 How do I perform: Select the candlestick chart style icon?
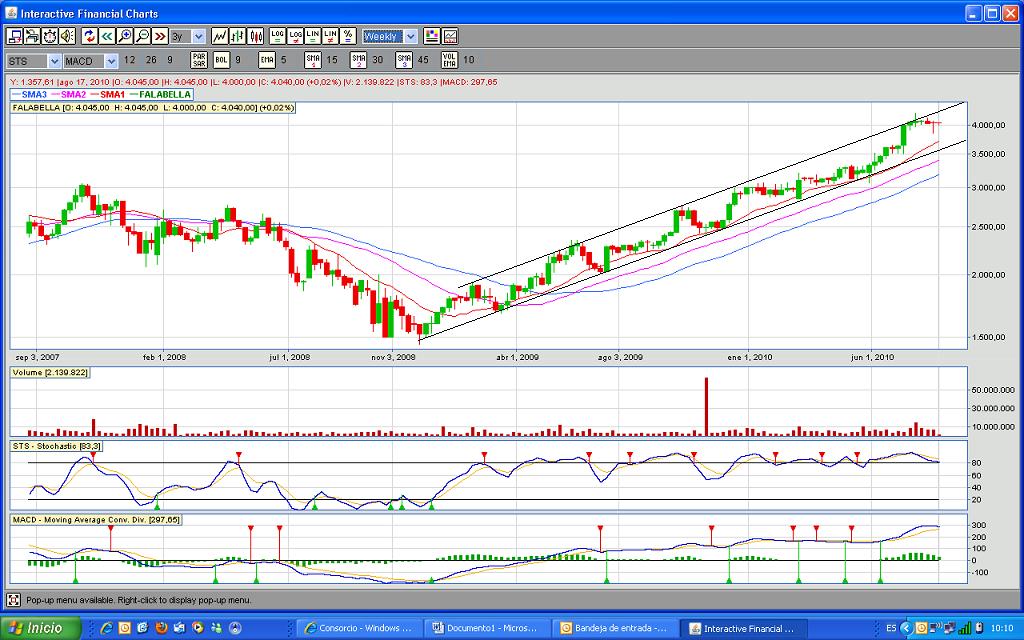coord(254,36)
